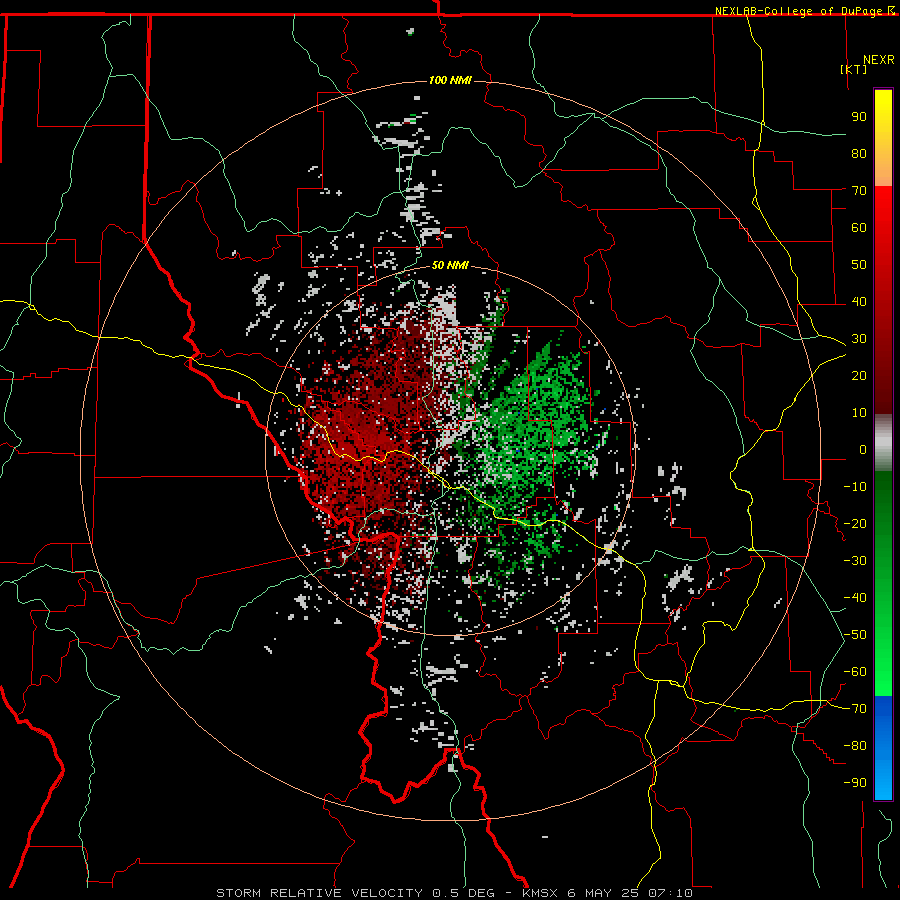This screenshot has height=900, width=900.
Task: Click the -80 value on the velocity scale
Action: [855, 746]
